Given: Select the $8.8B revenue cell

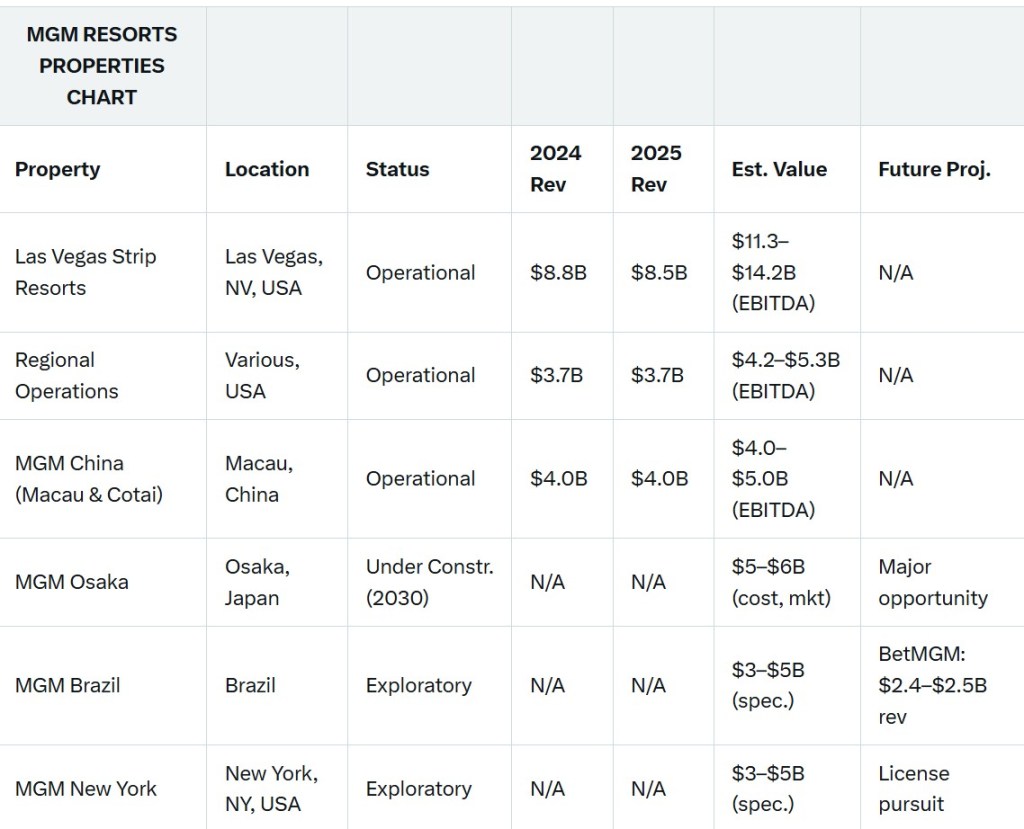Looking at the screenshot, I should click(558, 272).
